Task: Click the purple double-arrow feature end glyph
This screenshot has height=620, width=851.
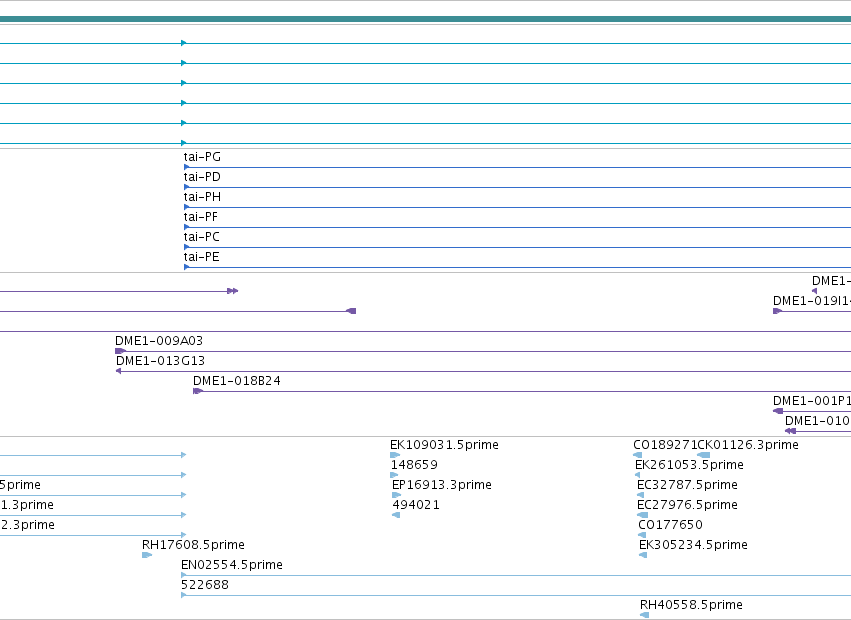Action: [233, 291]
